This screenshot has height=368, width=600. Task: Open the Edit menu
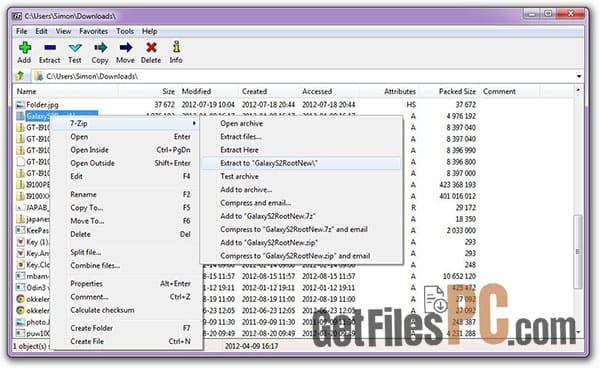[x=41, y=31]
